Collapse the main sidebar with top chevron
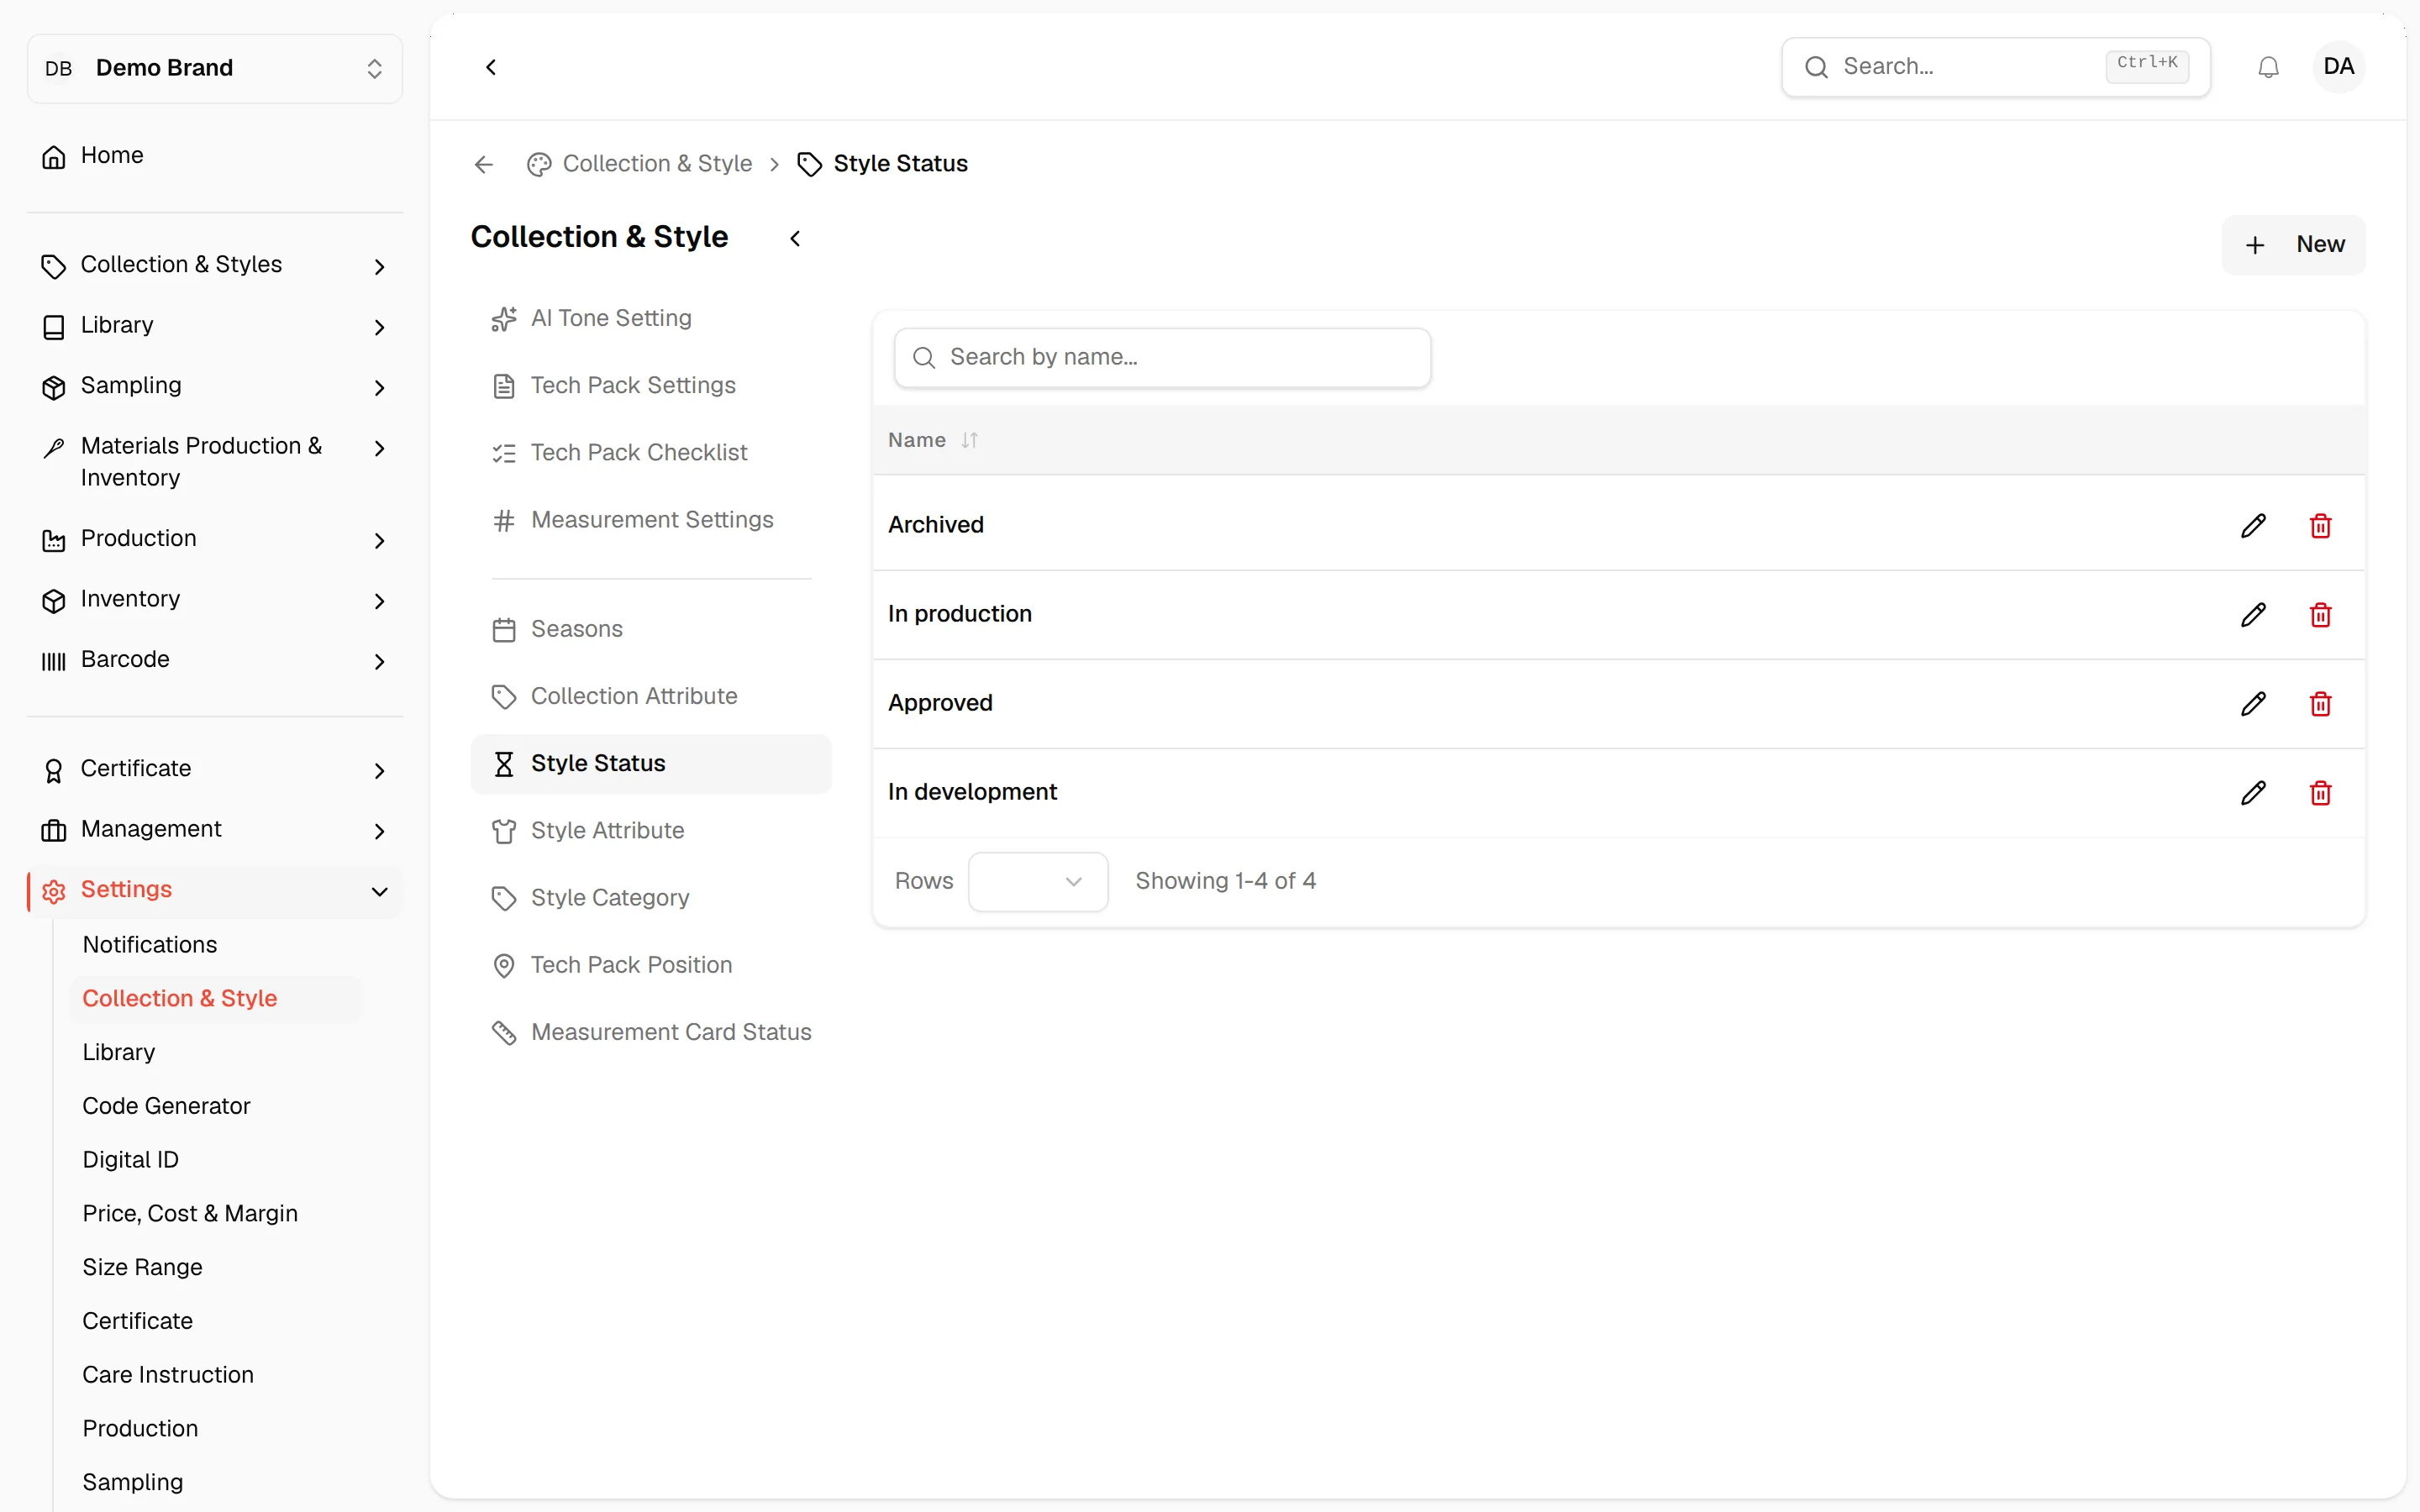2420x1512 pixels. coord(491,67)
